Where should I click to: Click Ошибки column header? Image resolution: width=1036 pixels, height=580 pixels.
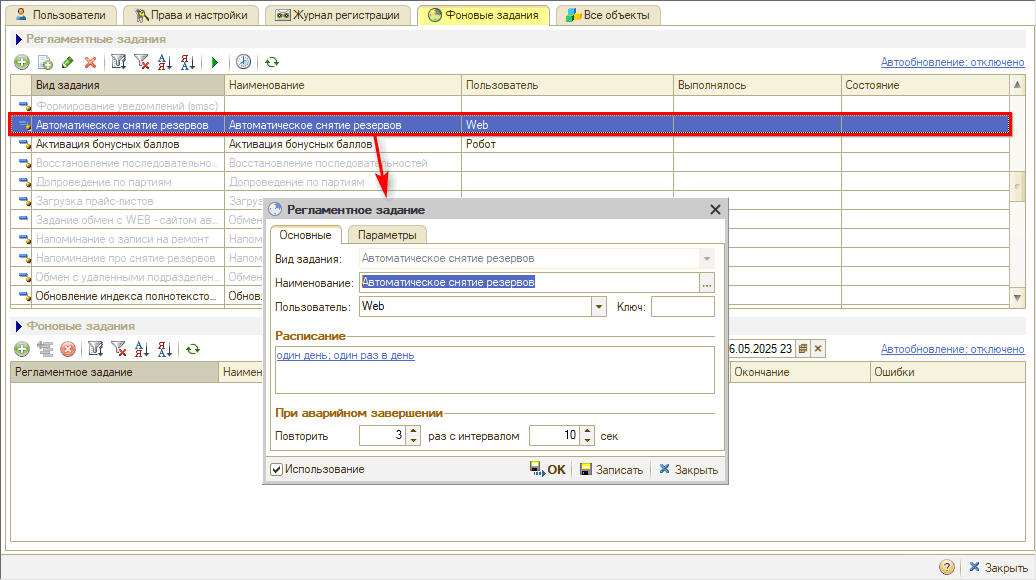pos(947,372)
